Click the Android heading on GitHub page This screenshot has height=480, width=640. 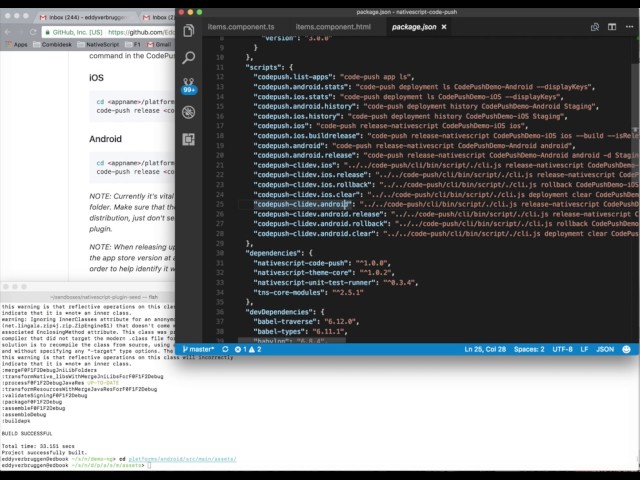tap(105, 139)
